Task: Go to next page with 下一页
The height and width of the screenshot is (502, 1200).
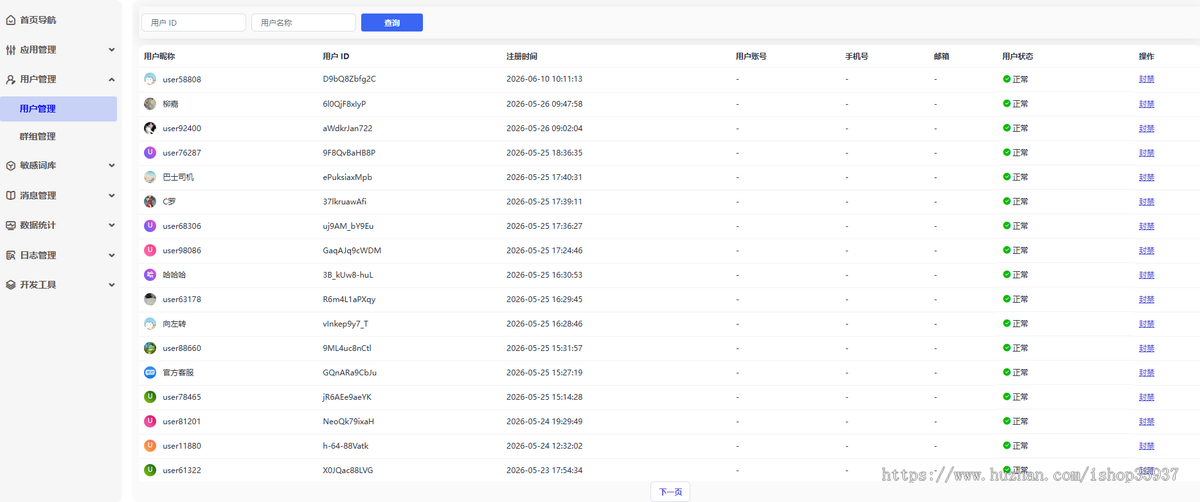Action: click(670, 492)
